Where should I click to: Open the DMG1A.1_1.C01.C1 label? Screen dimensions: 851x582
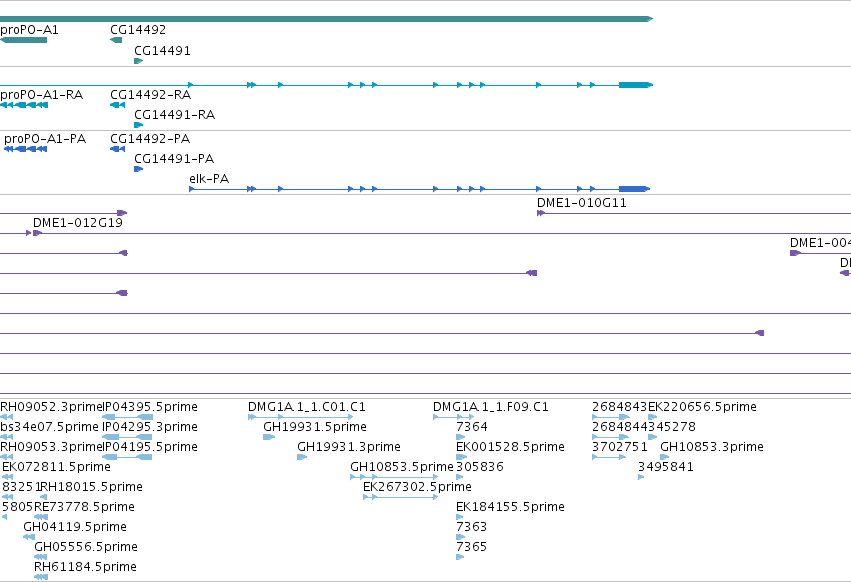[x=307, y=407]
